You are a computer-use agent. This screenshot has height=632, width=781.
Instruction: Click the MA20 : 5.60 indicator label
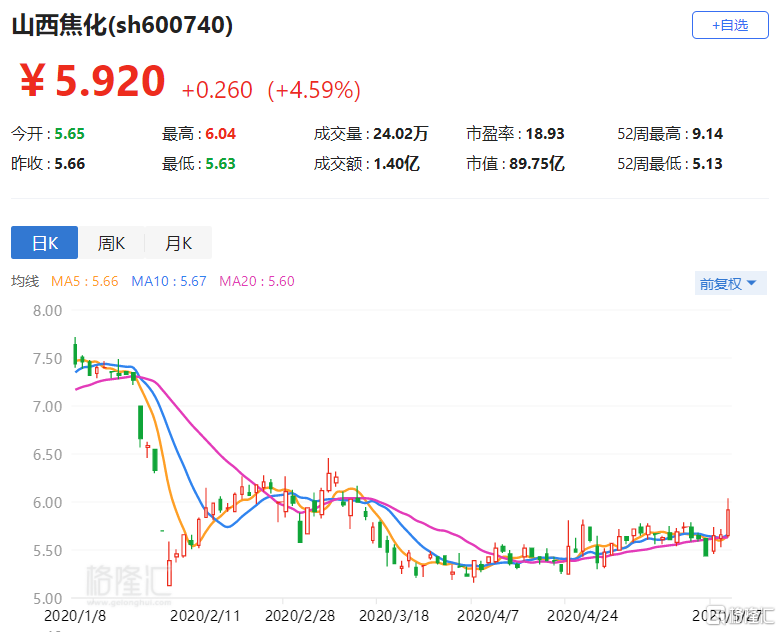pos(257,281)
